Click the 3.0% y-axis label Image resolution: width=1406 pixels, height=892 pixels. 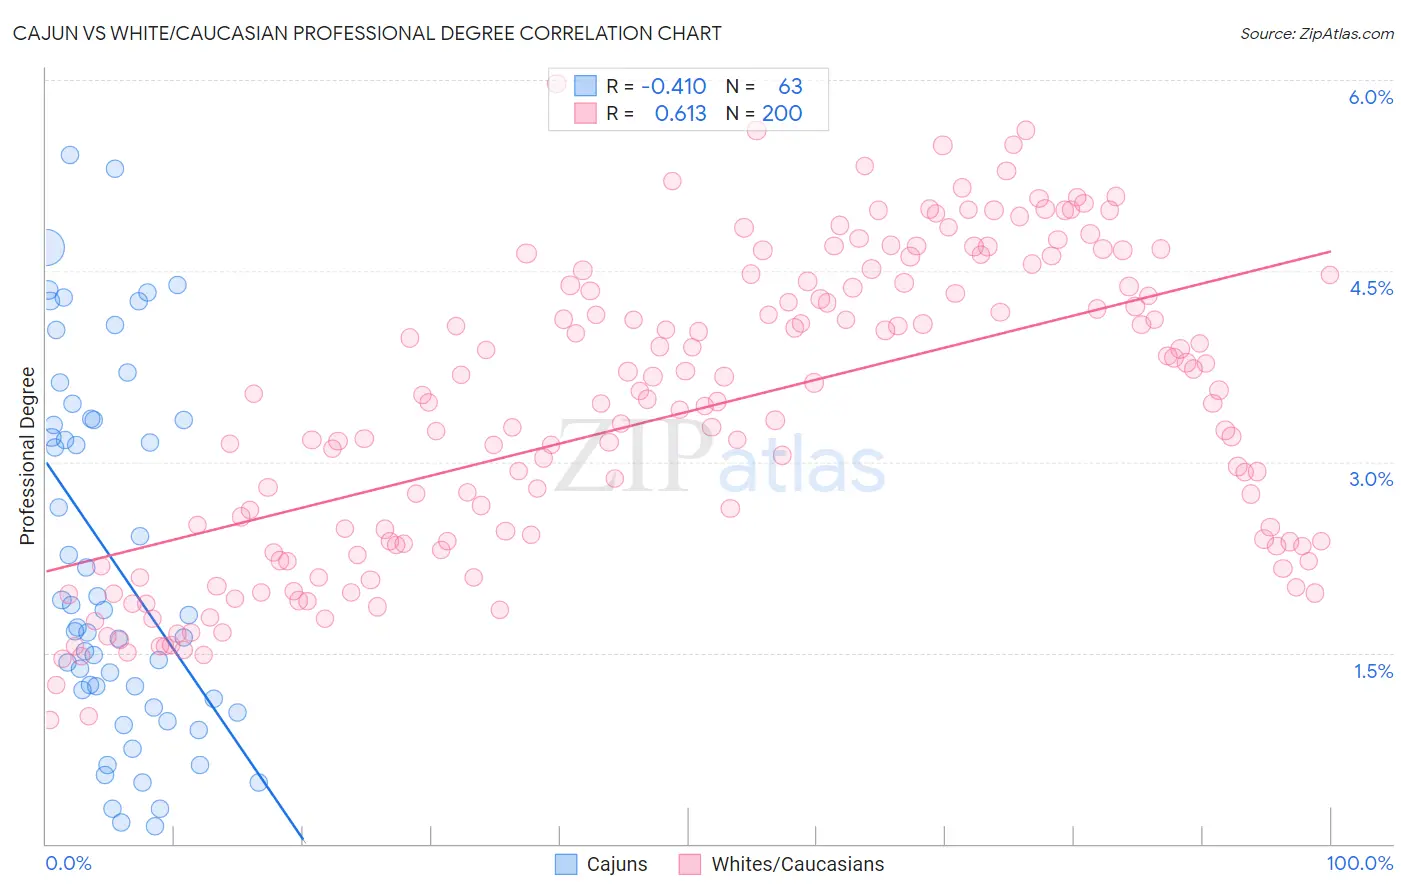click(1371, 479)
